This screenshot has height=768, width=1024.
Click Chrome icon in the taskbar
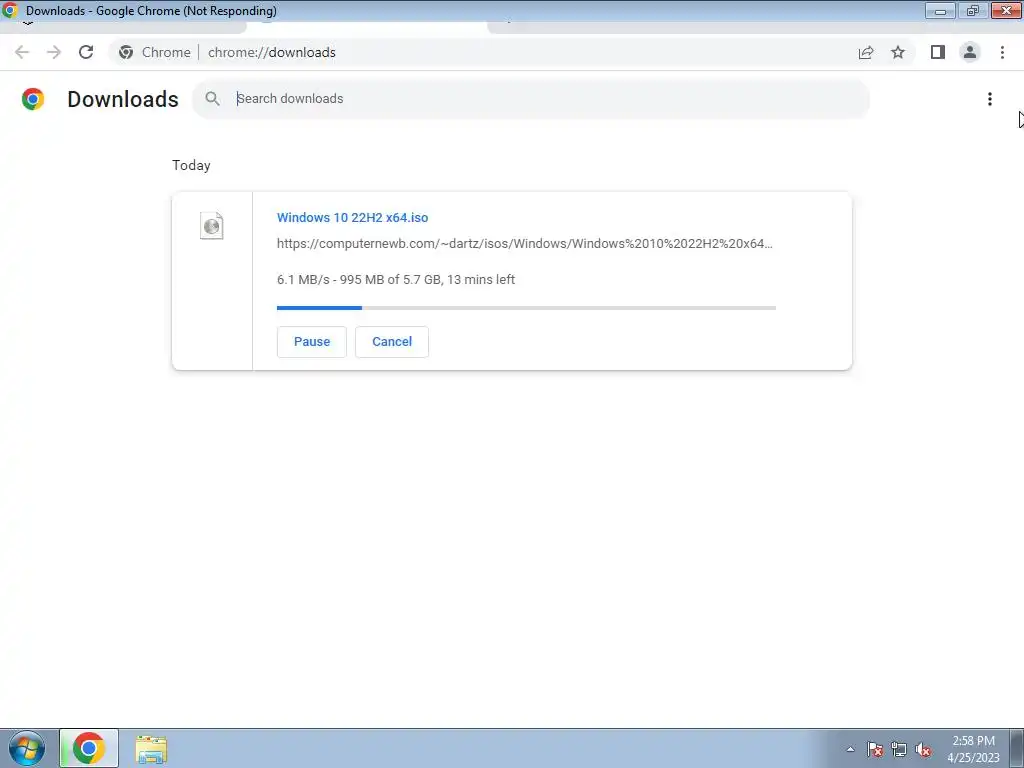[89, 748]
